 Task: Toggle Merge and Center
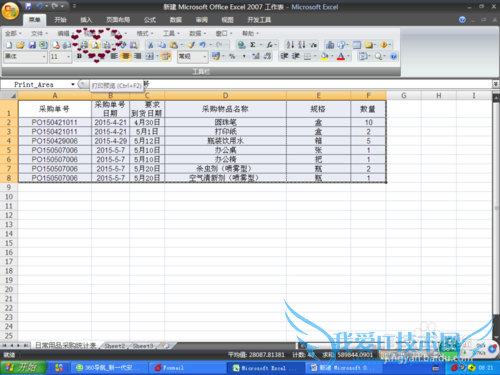tap(149, 56)
